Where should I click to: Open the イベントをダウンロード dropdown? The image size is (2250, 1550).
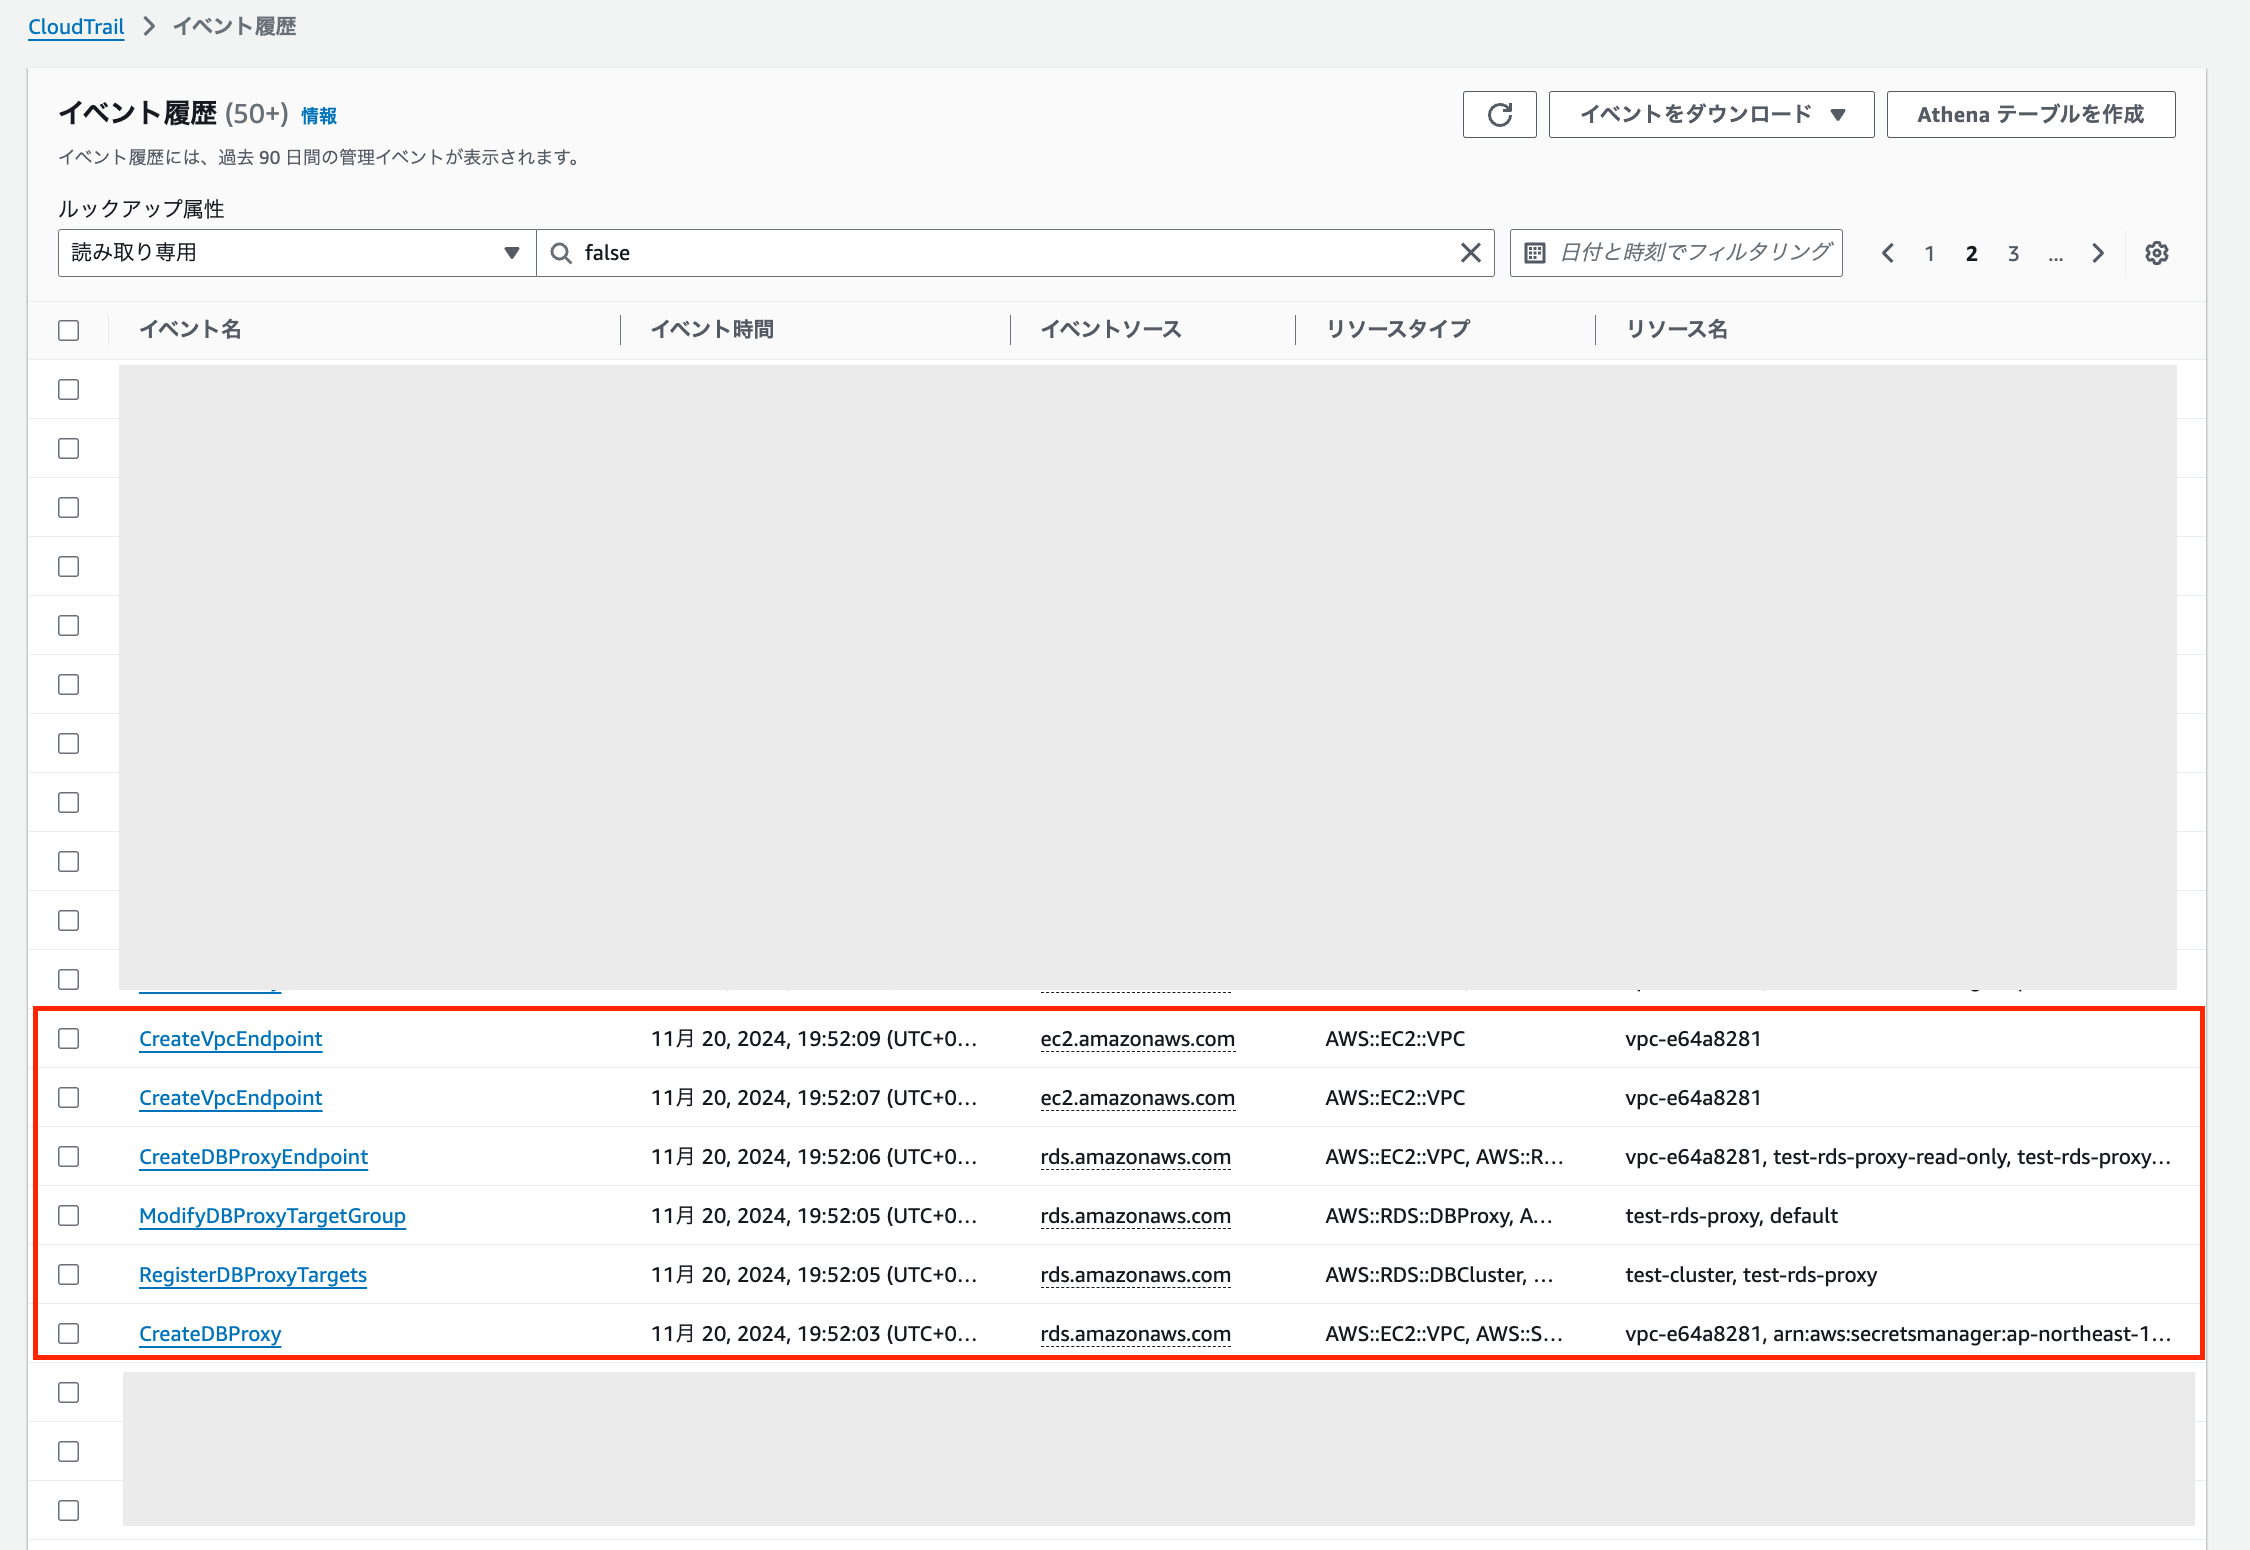pos(1711,115)
